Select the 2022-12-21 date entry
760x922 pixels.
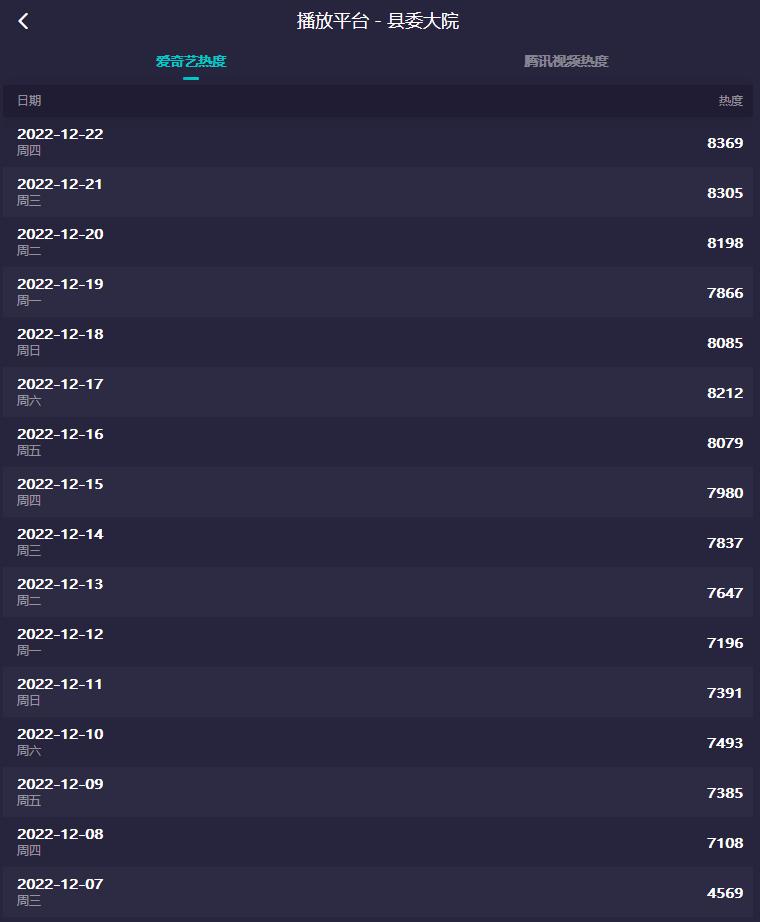click(60, 185)
